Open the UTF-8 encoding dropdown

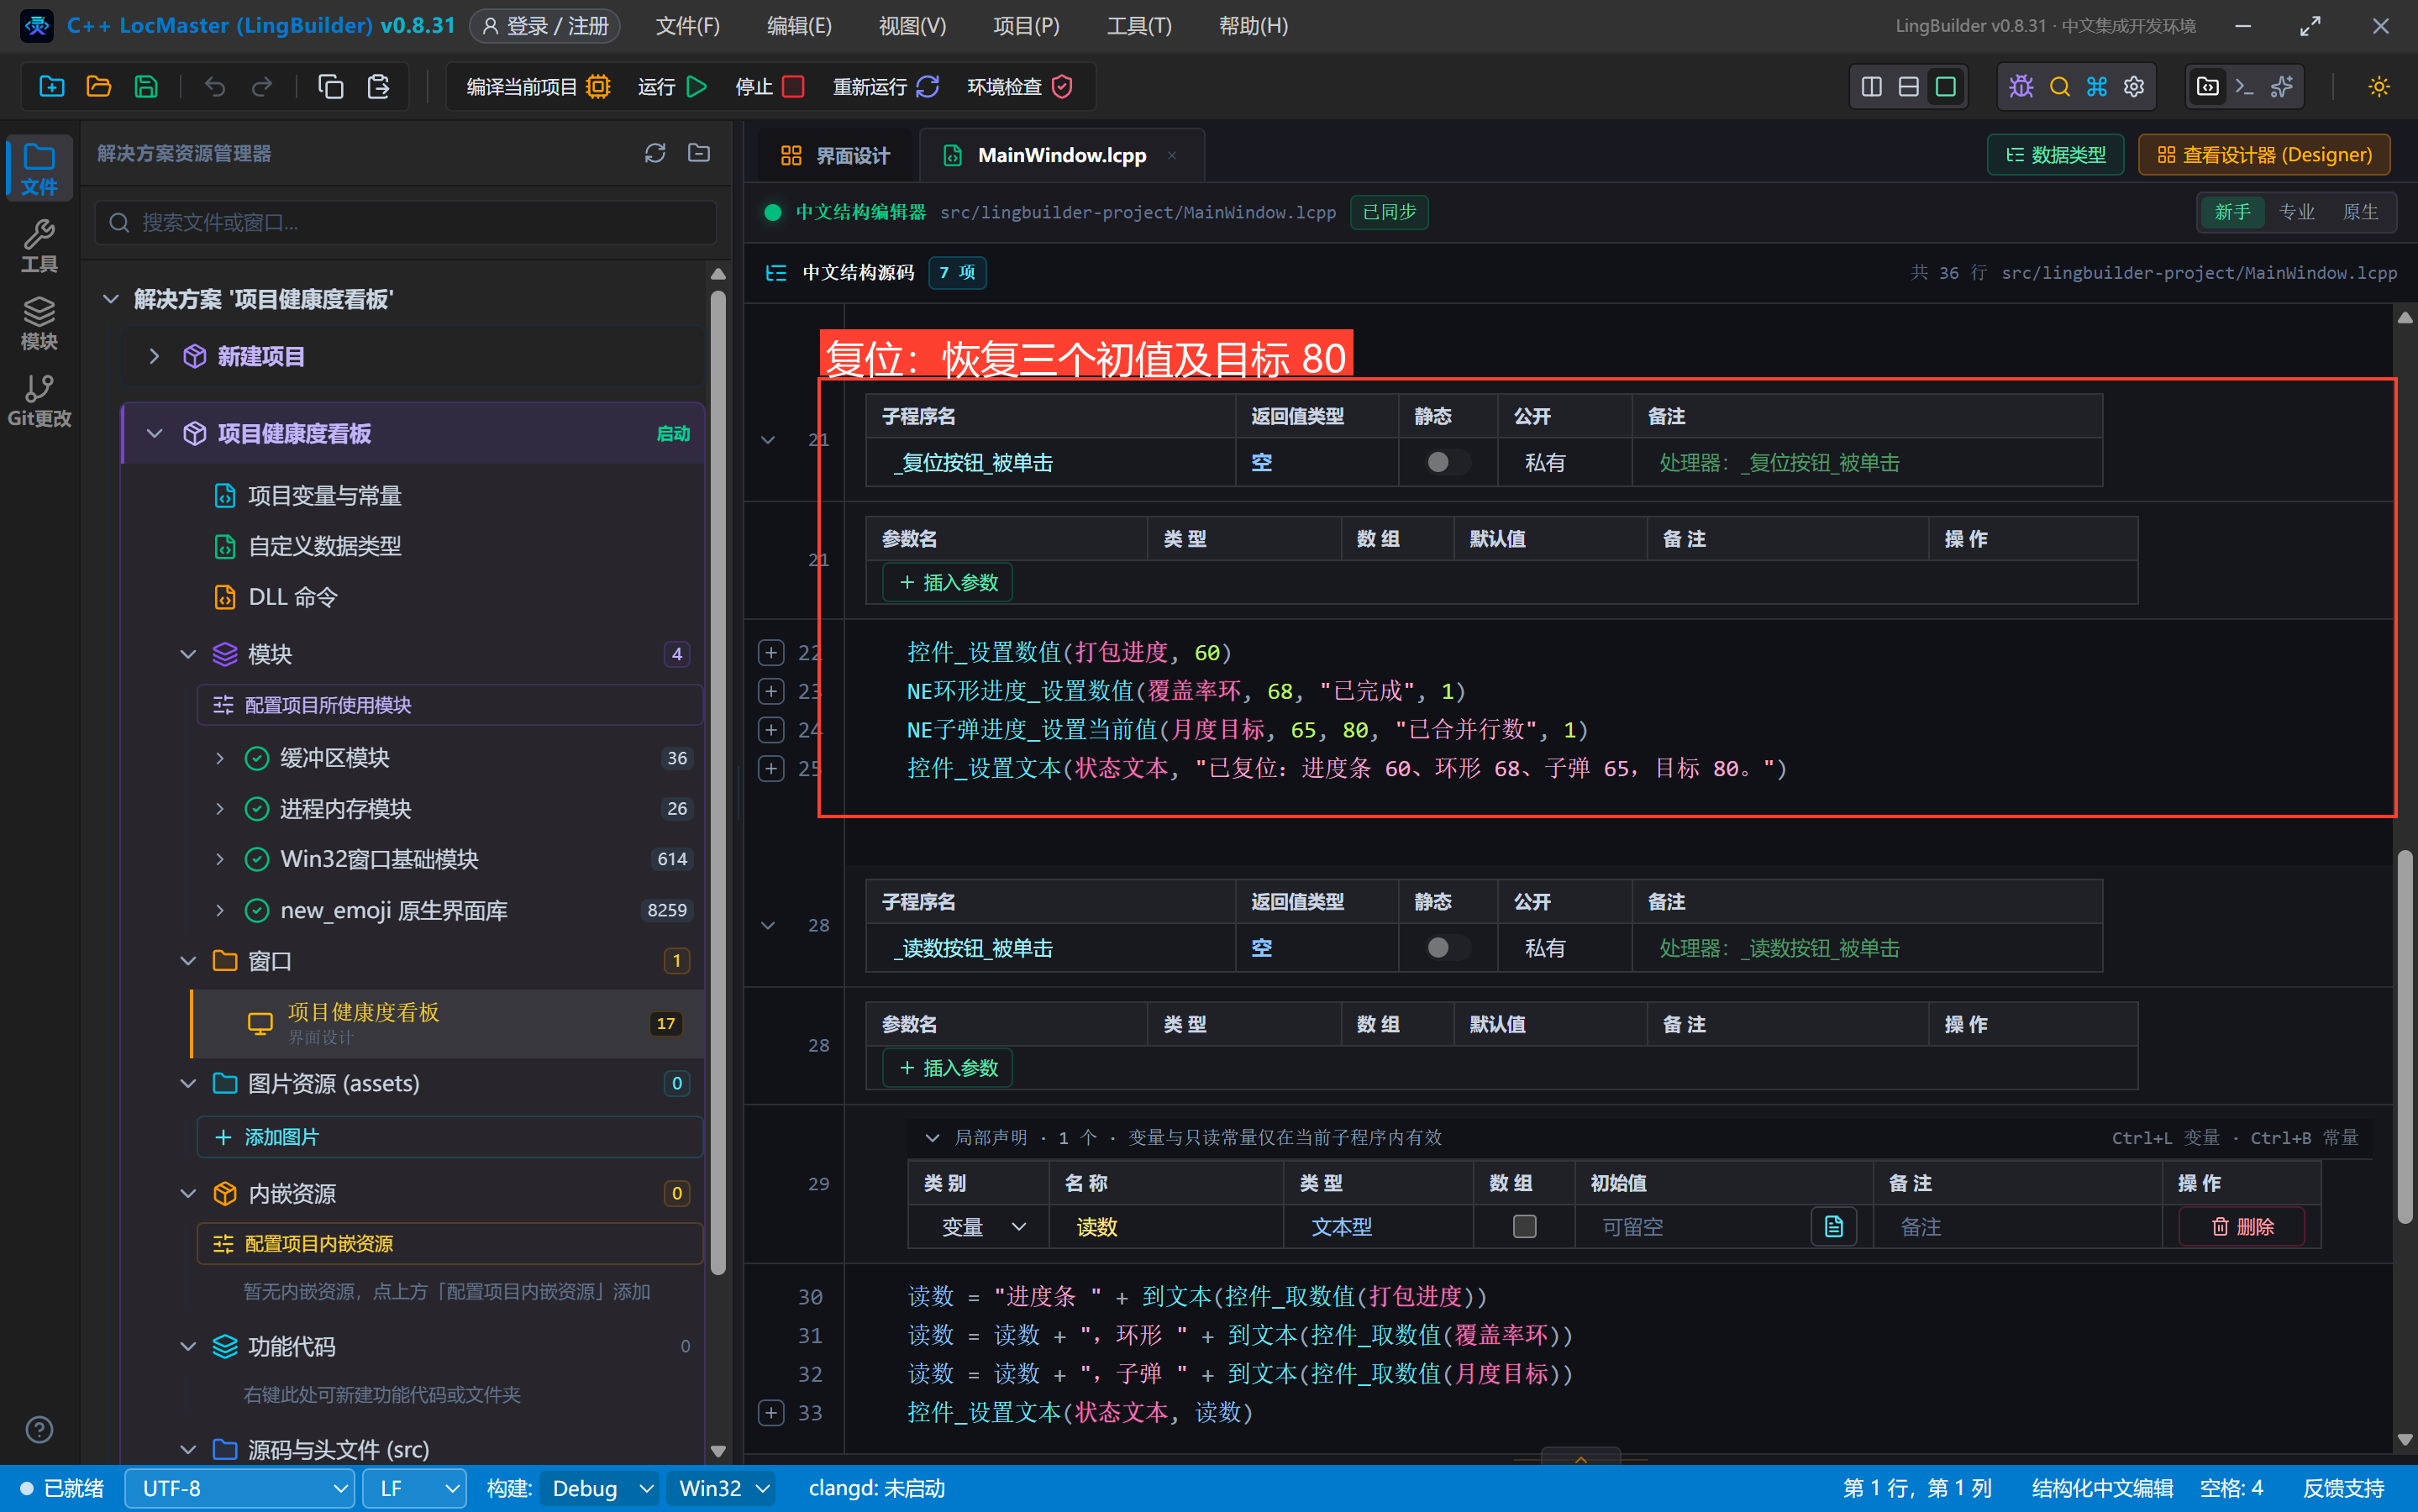[x=239, y=1488]
